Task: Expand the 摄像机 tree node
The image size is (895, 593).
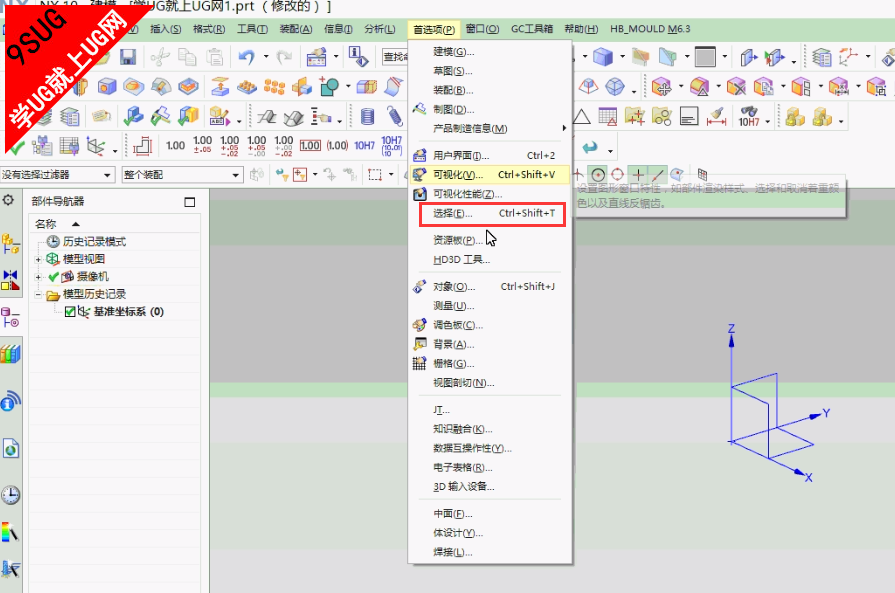Action: point(38,277)
